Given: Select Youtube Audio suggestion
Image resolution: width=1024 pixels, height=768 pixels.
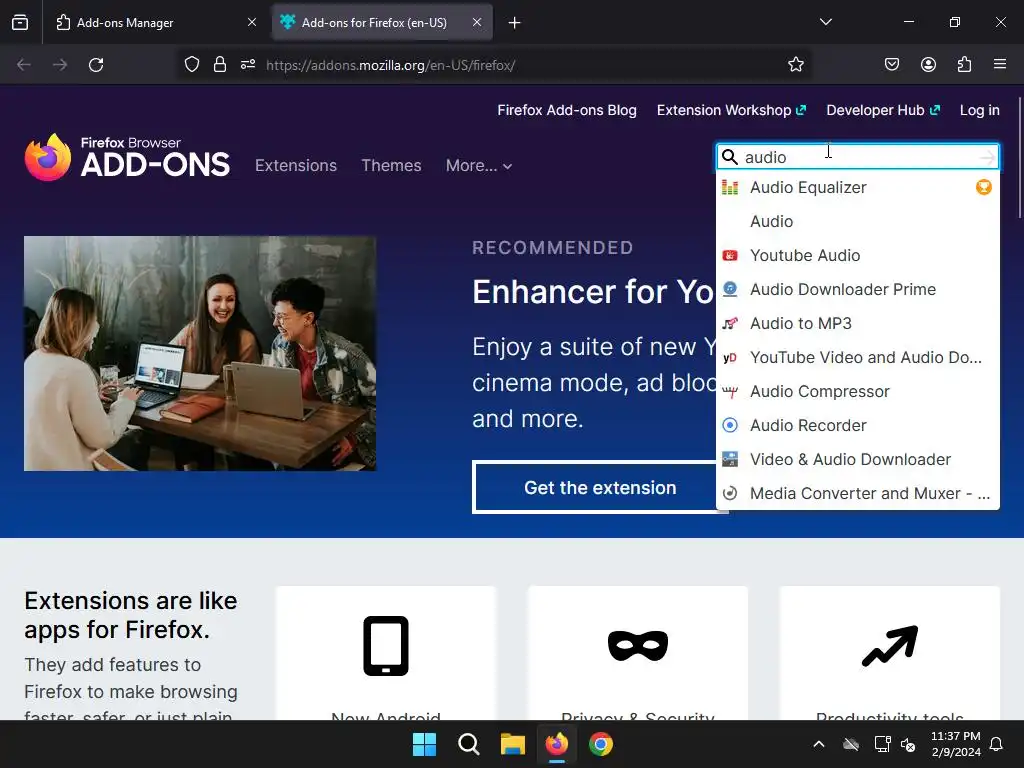Looking at the screenshot, I should tap(857, 255).
